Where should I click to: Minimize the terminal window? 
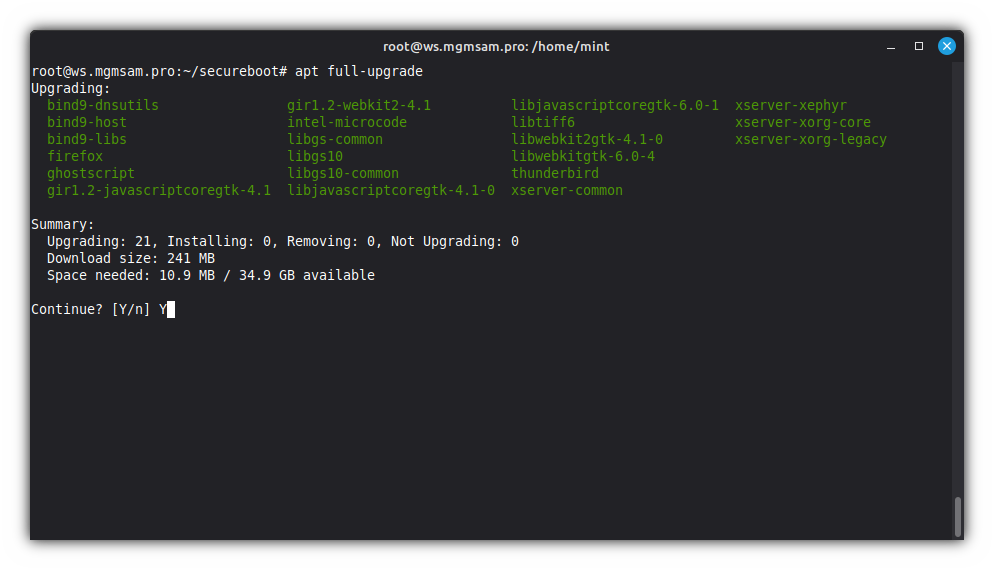pyautogui.click(x=890, y=46)
